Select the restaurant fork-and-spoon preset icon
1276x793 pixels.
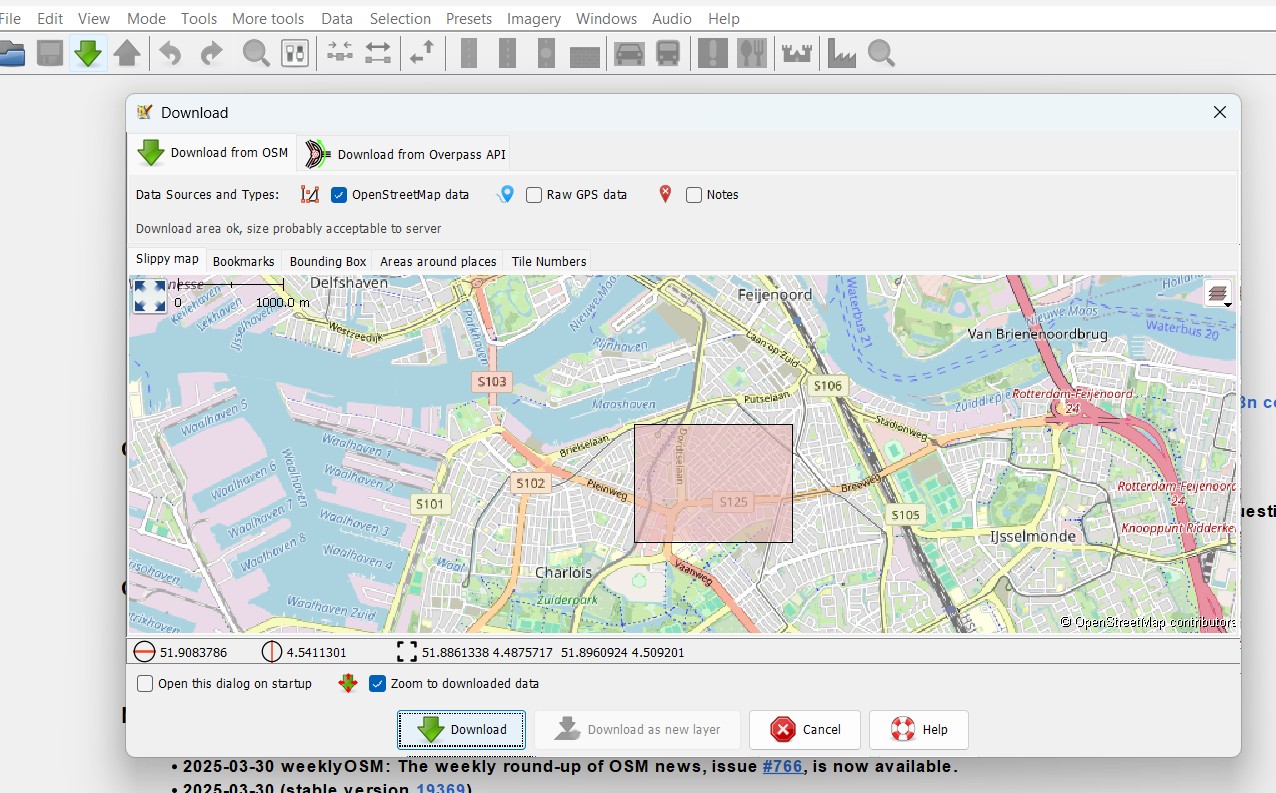click(x=751, y=53)
